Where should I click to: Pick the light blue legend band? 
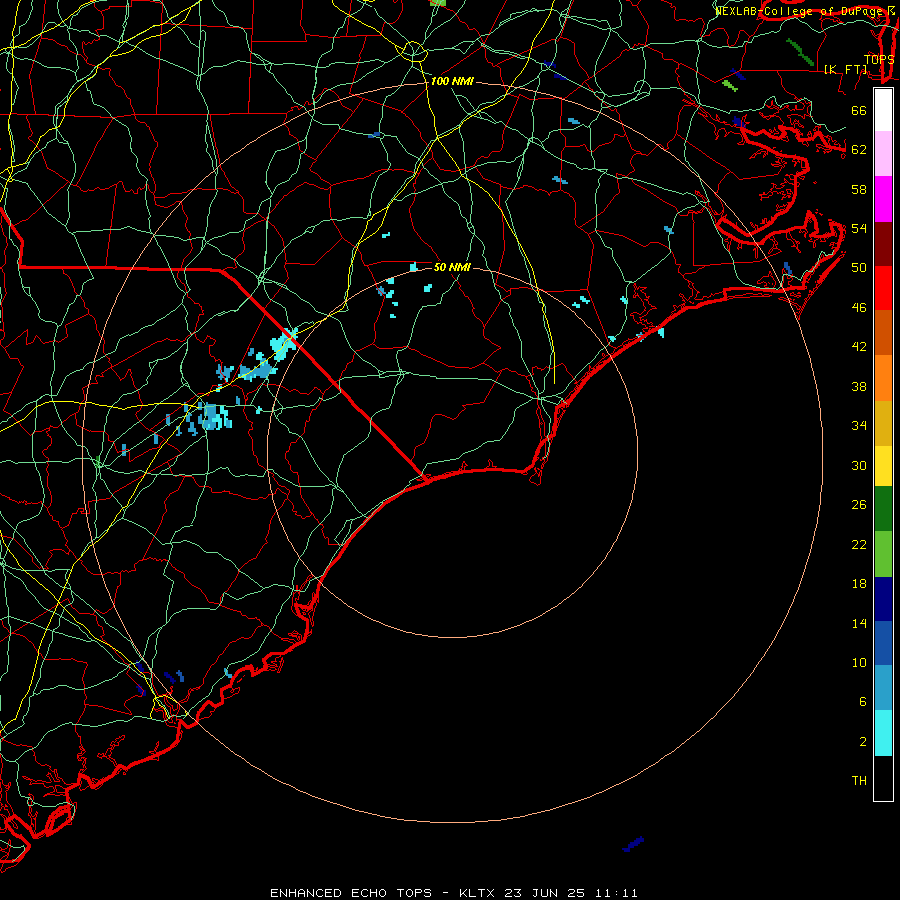coord(883,688)
